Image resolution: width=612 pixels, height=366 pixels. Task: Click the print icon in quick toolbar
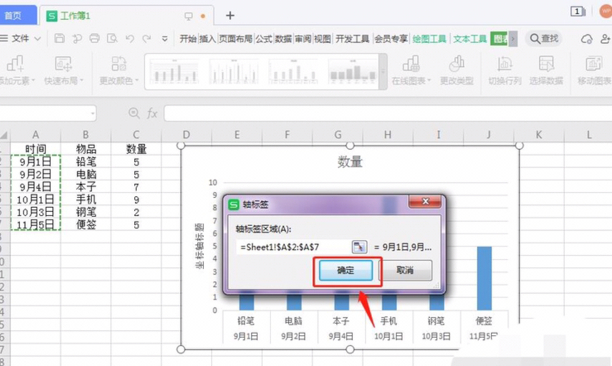click(x=94, y=38)
